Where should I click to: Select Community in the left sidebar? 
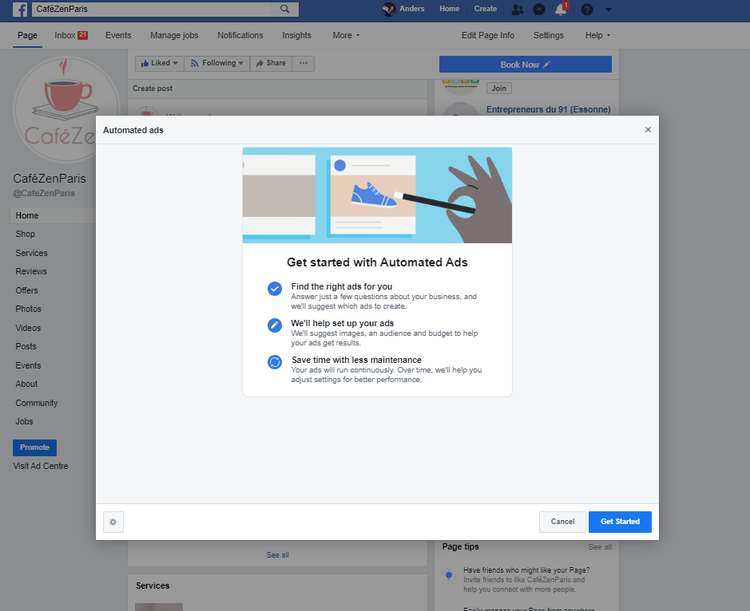pyautogui.click(x=36, y=403)
